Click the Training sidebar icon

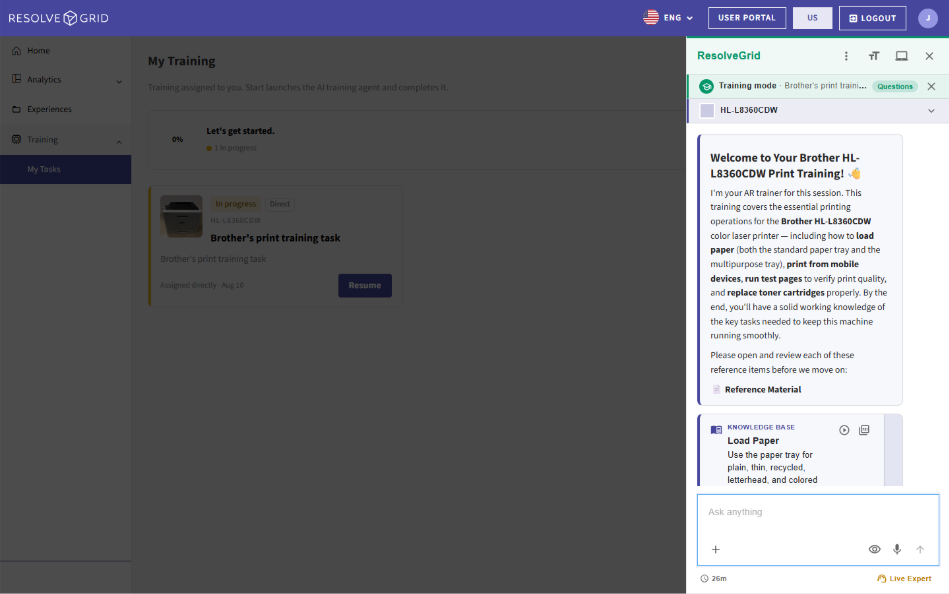(x=16, y=139)
